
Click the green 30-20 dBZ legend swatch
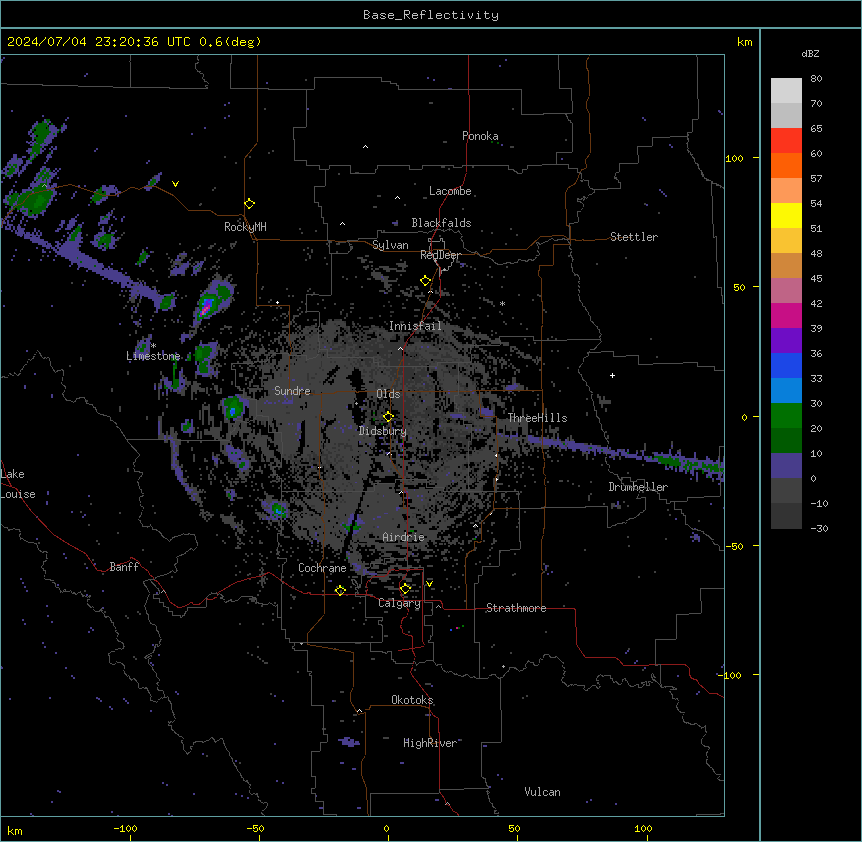tap(786, 416)
